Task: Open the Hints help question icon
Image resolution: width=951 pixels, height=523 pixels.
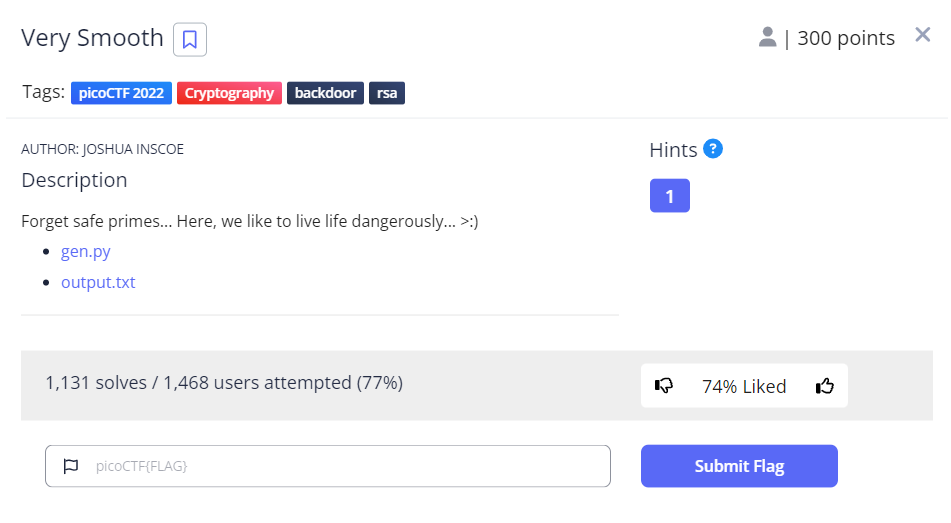Action: (713, 149)
